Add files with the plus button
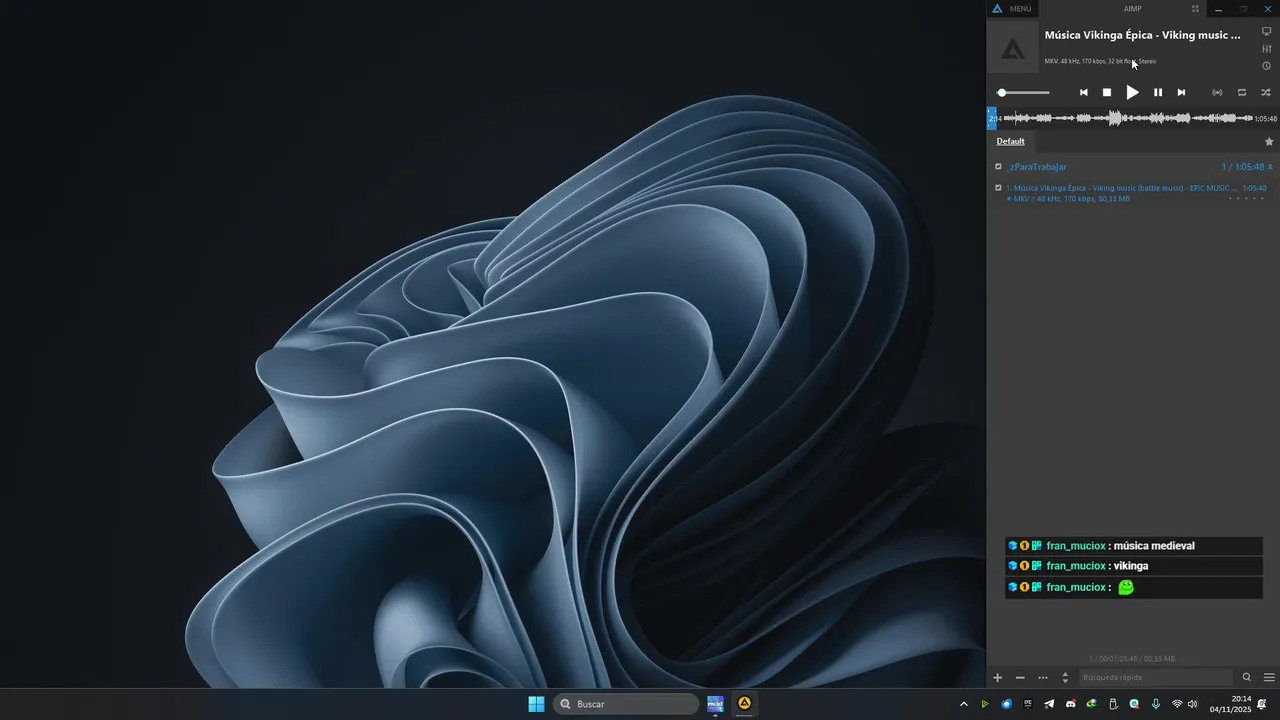This screenshot has height=720, width=1280. [x=997, y=678]
